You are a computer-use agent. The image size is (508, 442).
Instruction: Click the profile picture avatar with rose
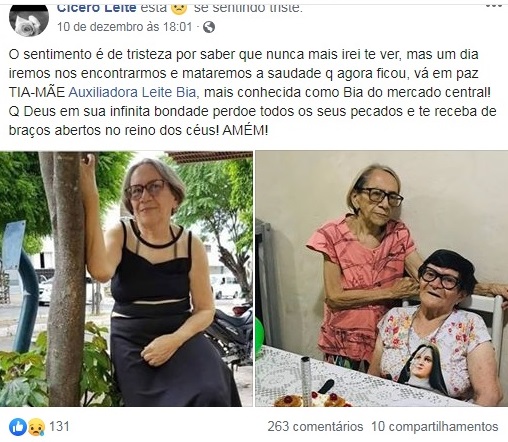(29, 20)
